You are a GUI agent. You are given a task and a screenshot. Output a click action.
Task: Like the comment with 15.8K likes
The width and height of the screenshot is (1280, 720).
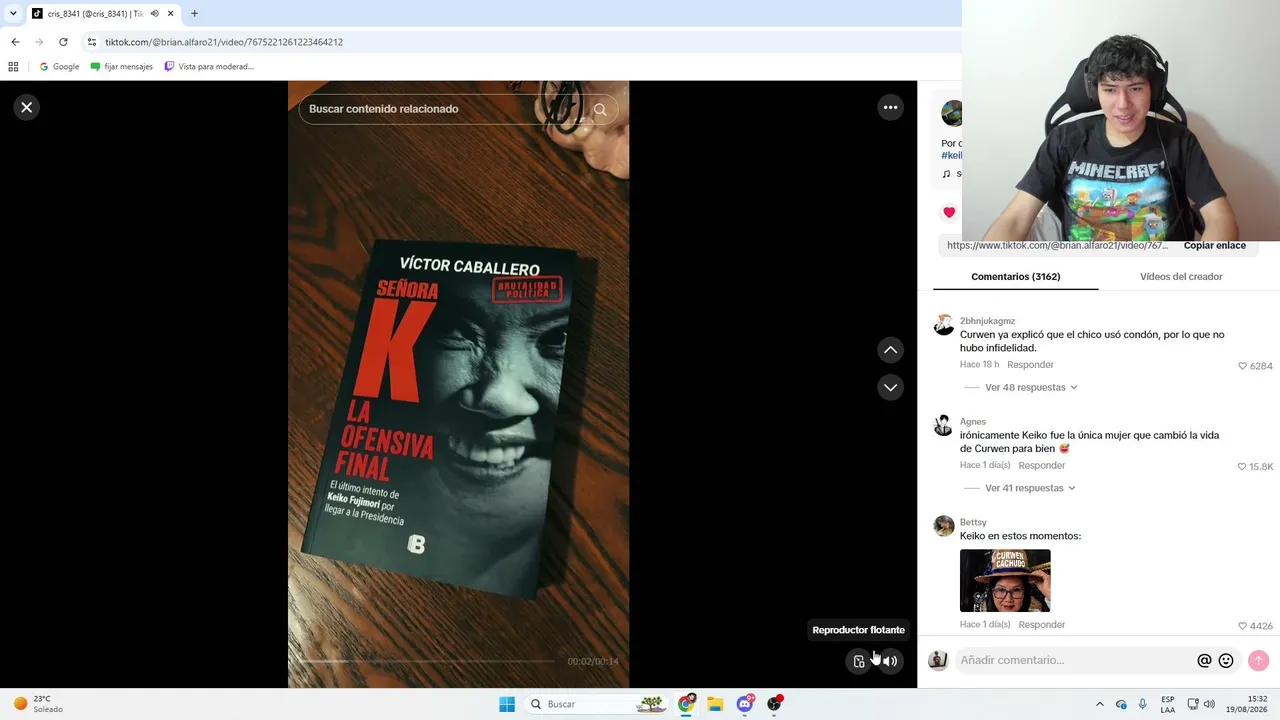1242,467
